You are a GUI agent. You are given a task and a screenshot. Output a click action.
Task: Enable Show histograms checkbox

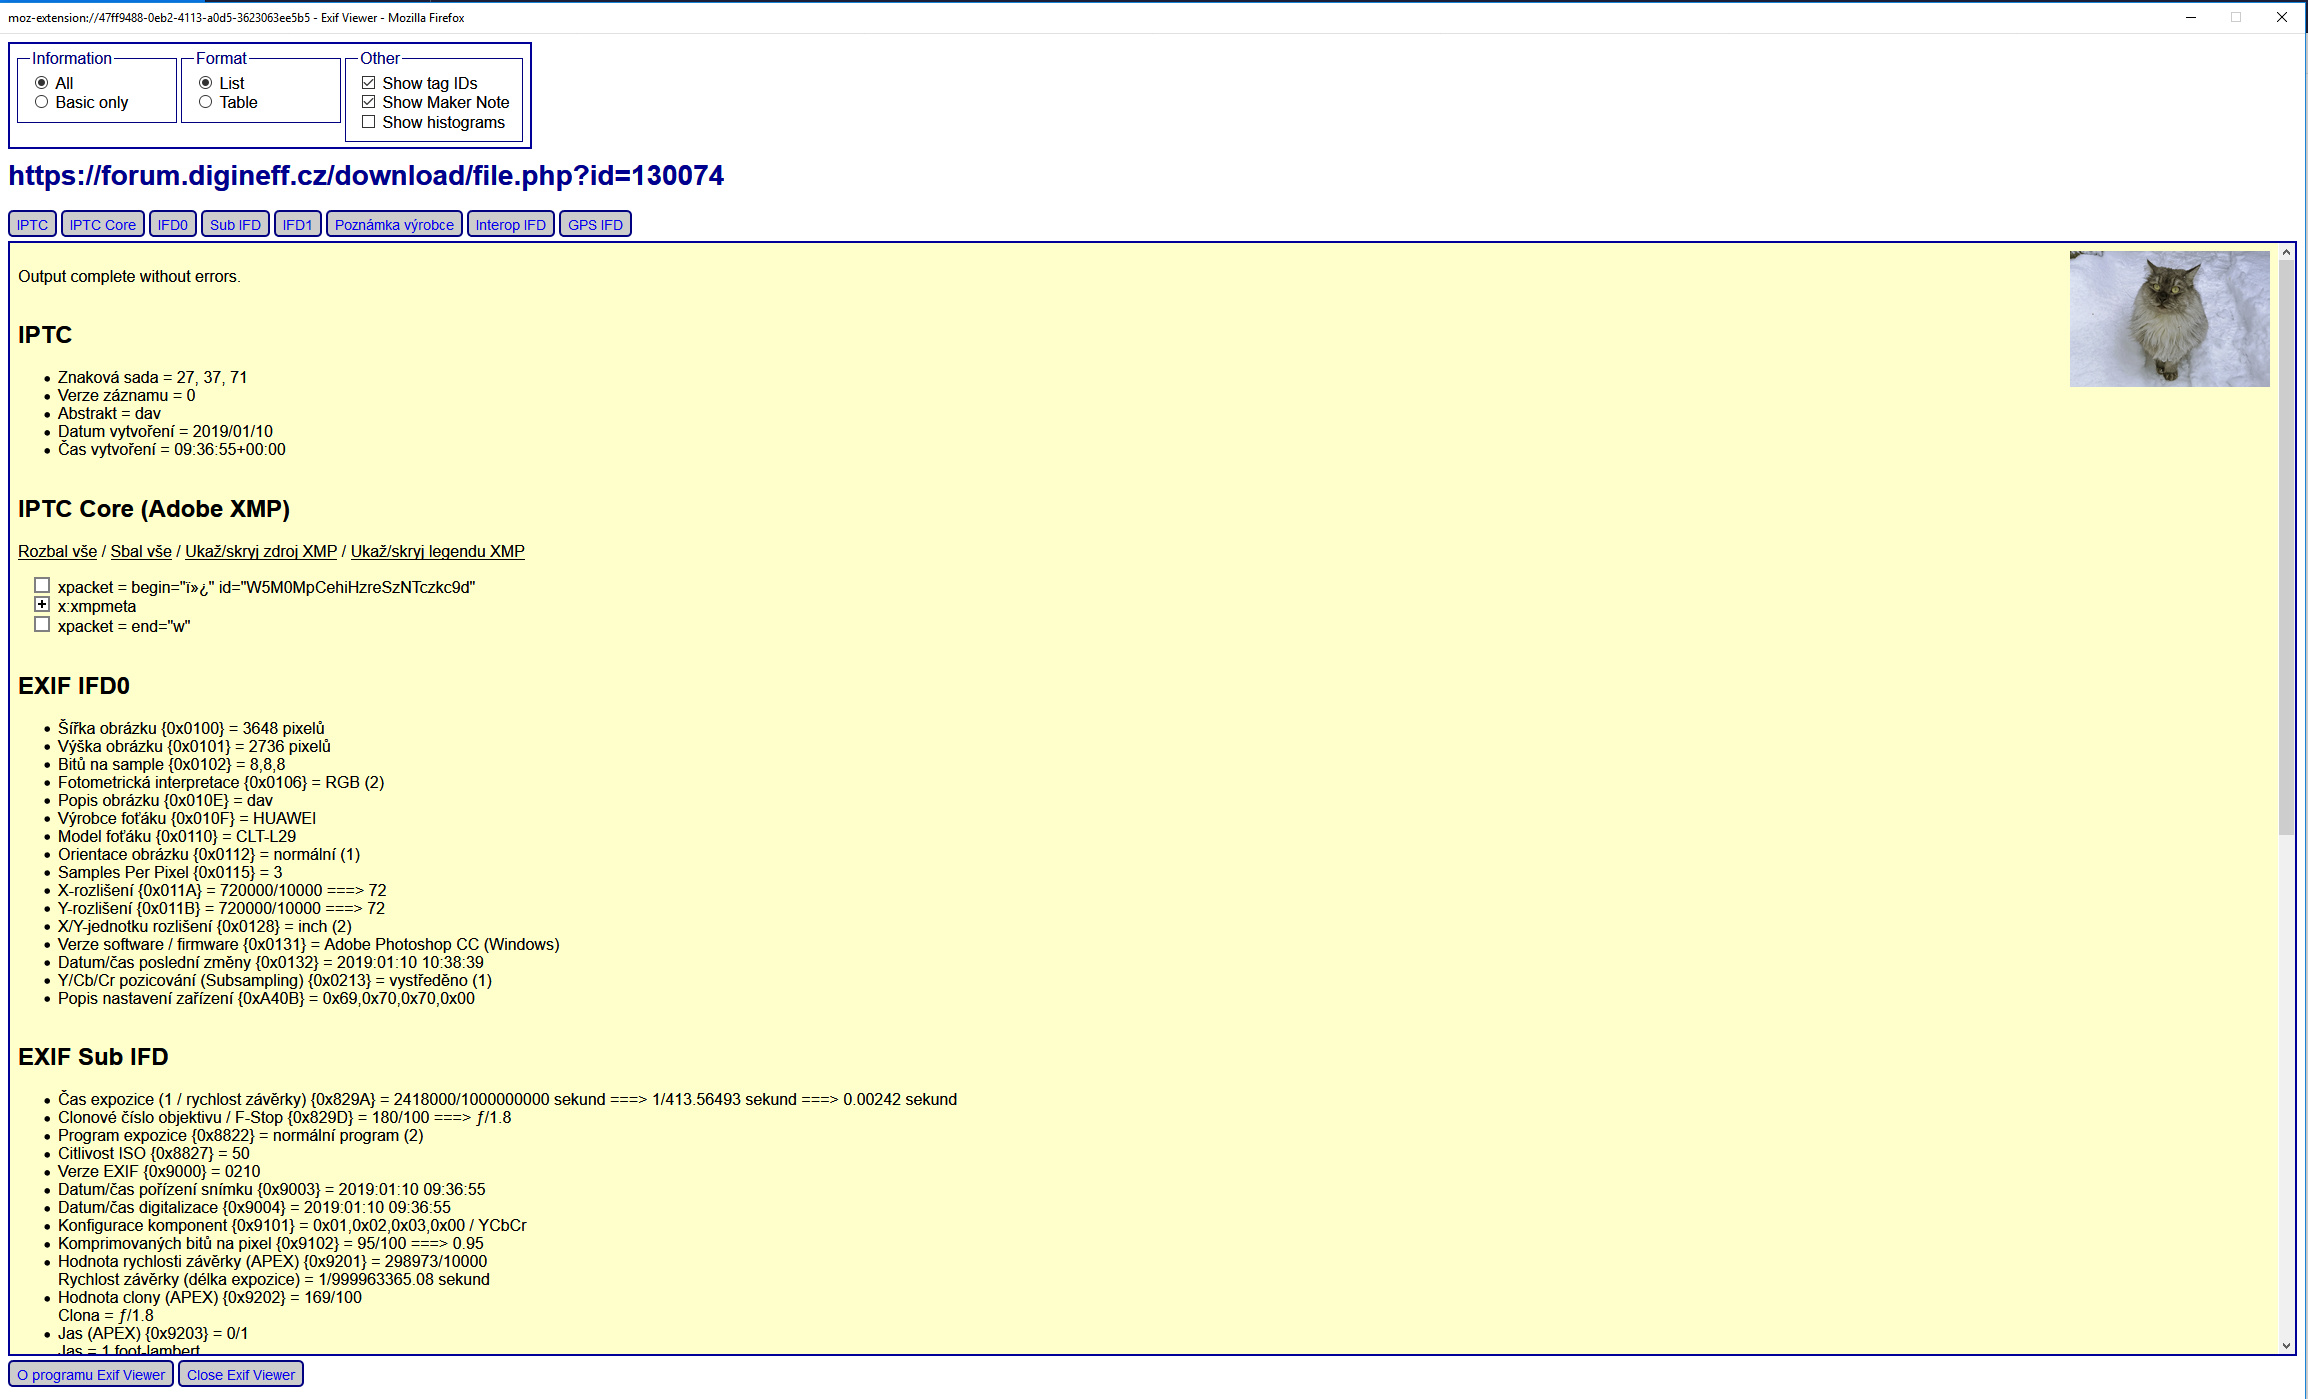click(x=369, y=122)
